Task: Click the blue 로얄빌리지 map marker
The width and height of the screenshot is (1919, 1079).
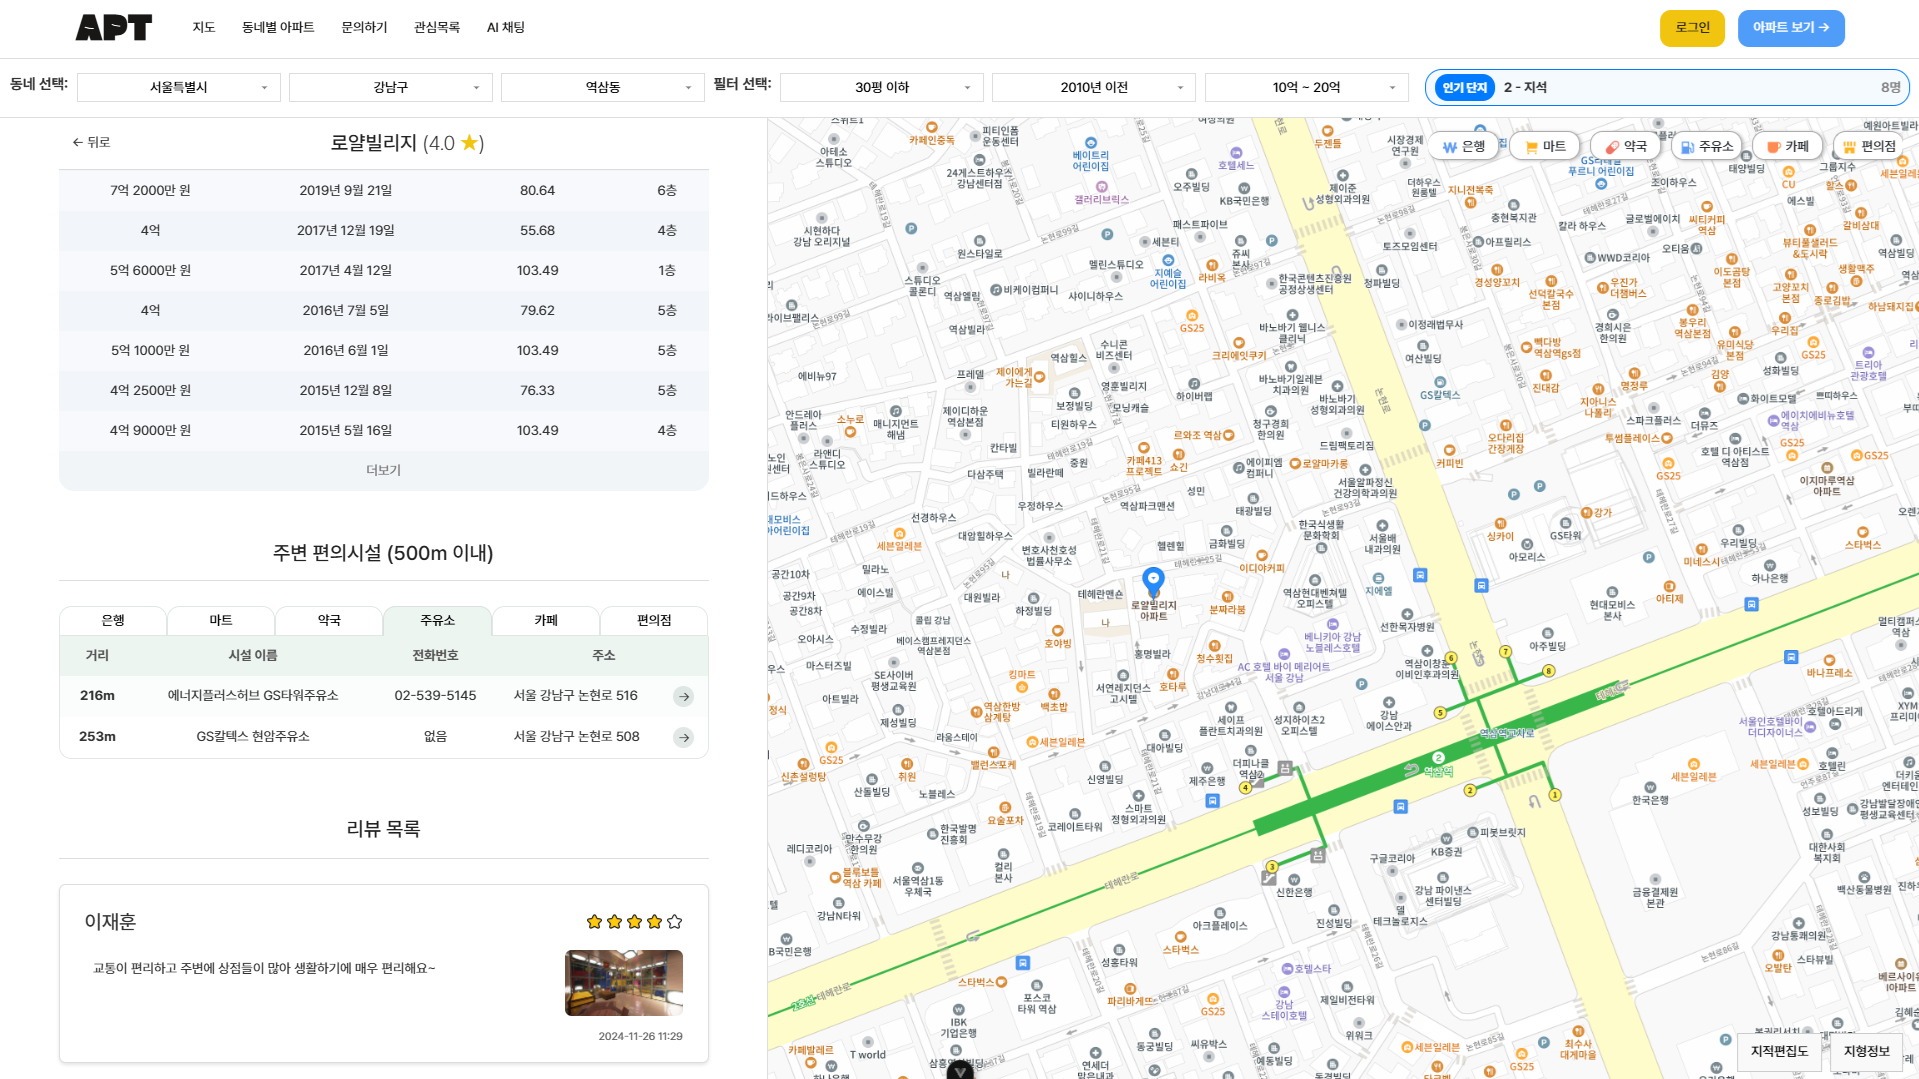Action: [1153, 580]
